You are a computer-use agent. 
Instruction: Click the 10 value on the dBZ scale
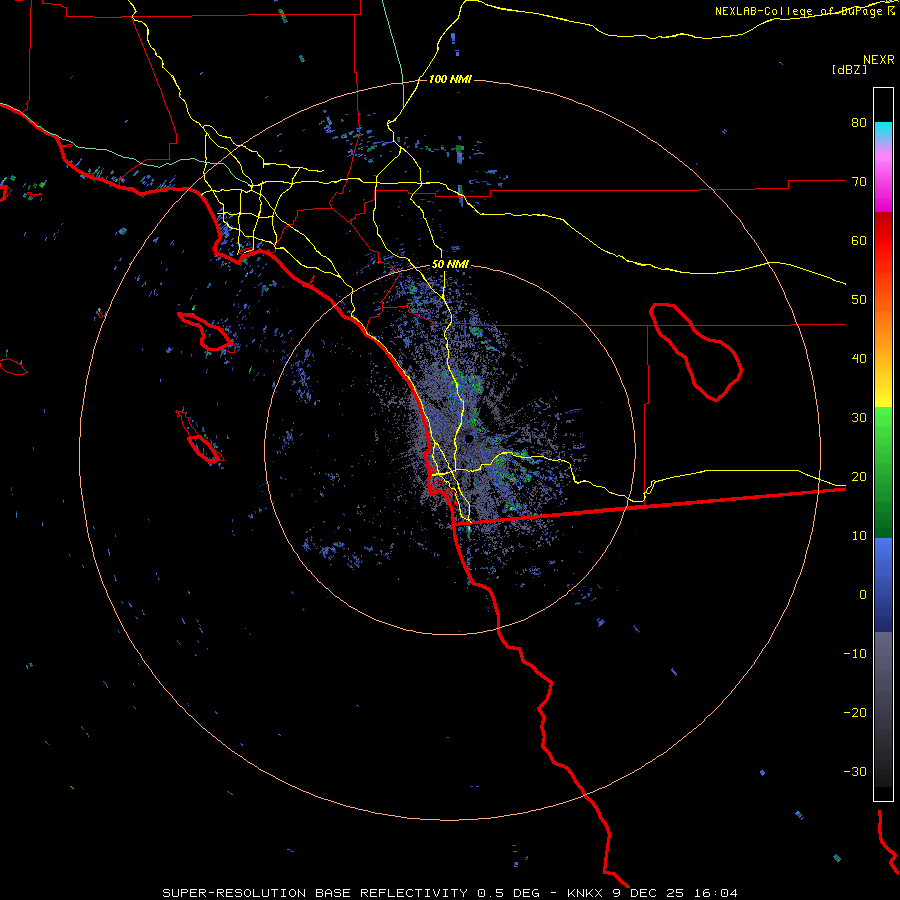coord(859,536)
